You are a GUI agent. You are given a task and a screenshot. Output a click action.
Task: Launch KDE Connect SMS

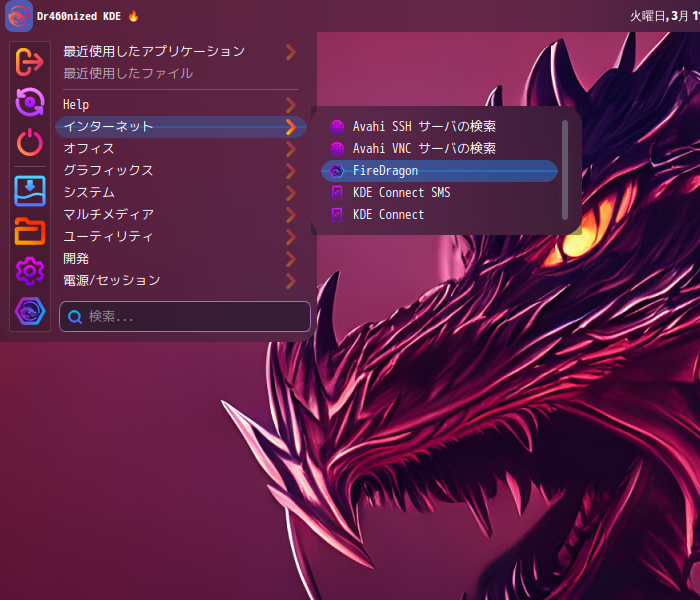[439, 193]
